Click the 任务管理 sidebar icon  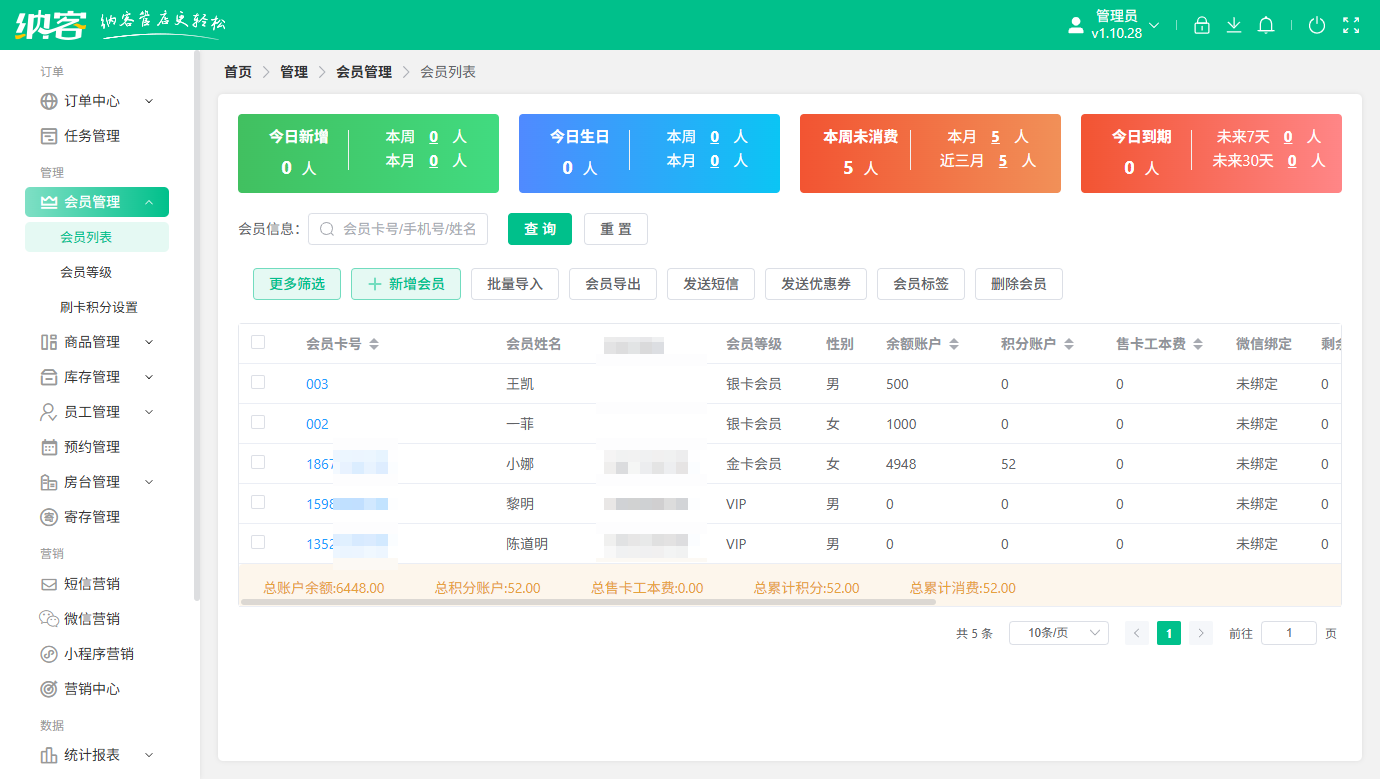pyautogui.click(x=49, y=136)
